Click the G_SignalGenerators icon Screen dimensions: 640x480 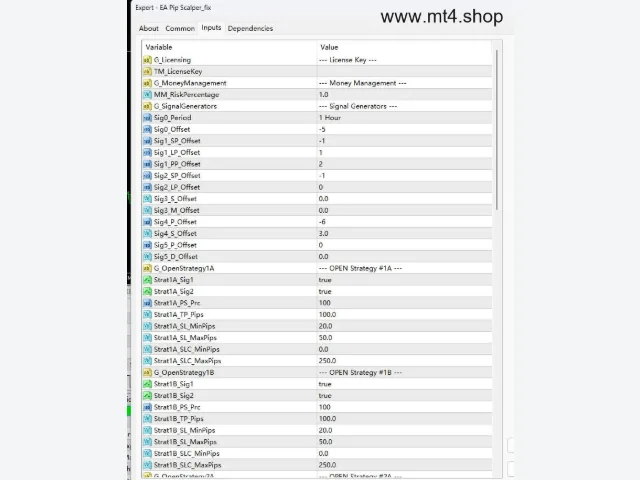[x=147, y=106]
